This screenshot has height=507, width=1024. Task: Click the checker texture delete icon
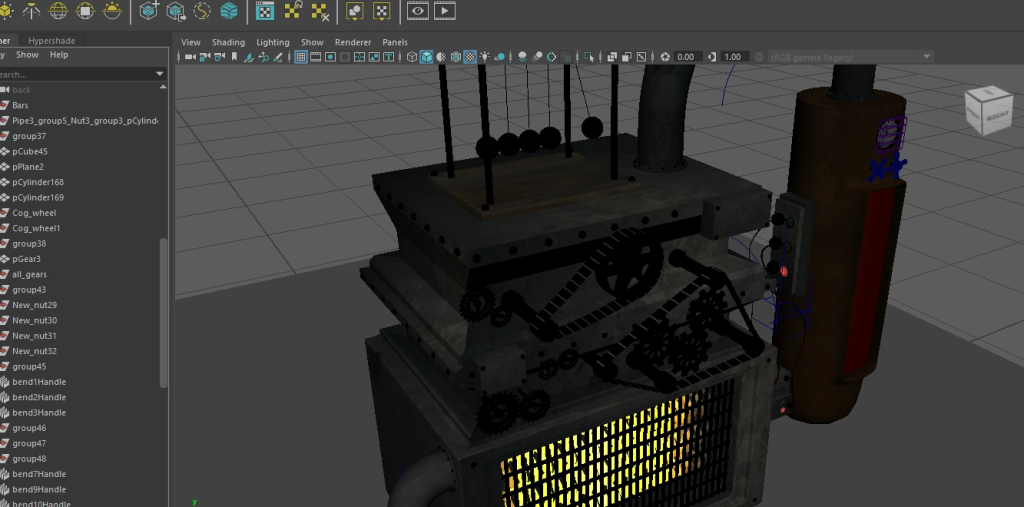click(321, 12)
